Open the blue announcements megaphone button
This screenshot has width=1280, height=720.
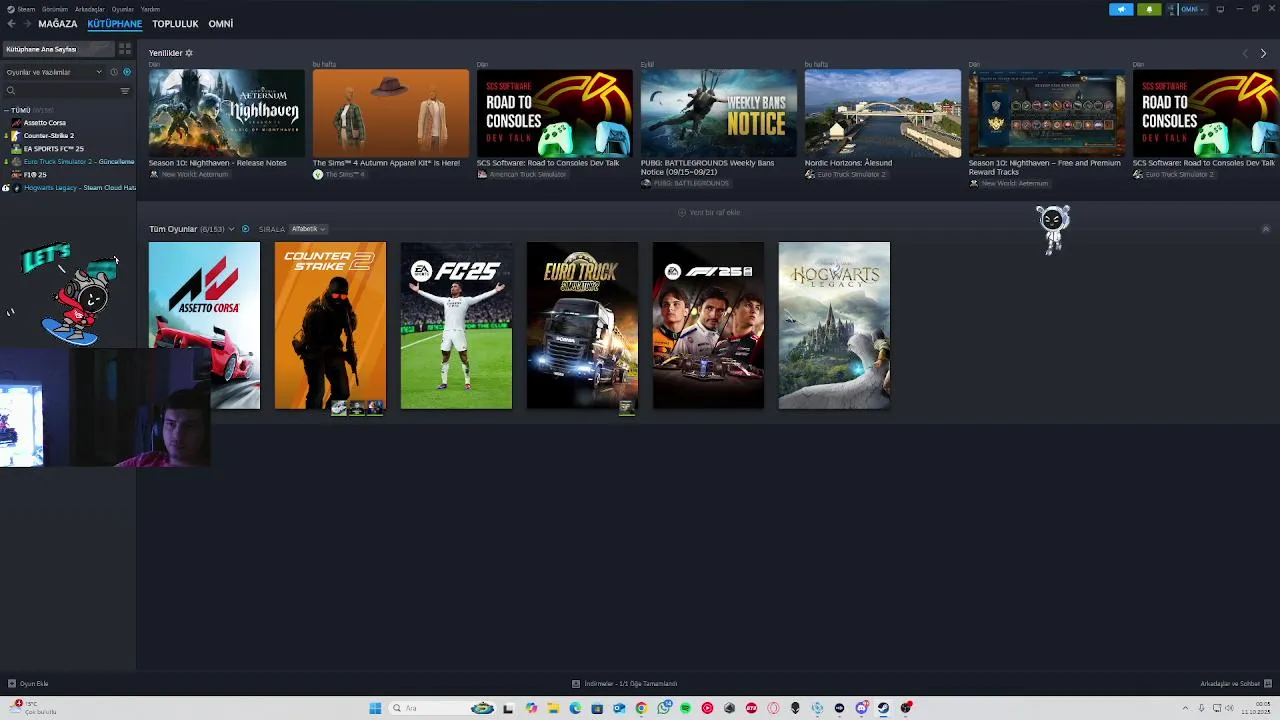click(1121, 9)
